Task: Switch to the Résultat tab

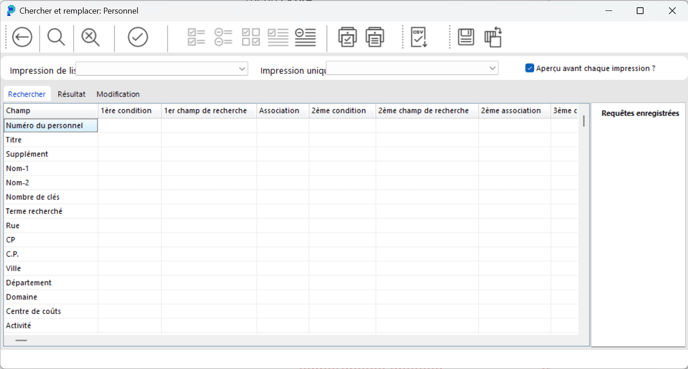Action: point(72,94)
